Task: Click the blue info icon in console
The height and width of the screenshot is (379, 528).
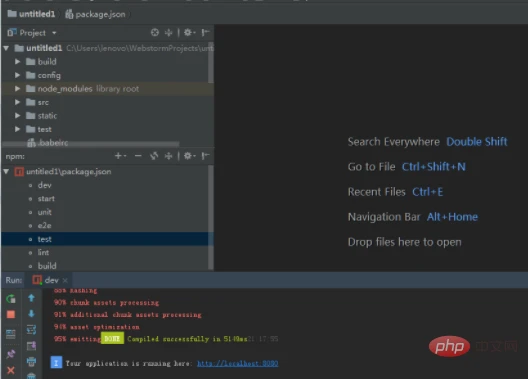Action: tap(56, 363)
